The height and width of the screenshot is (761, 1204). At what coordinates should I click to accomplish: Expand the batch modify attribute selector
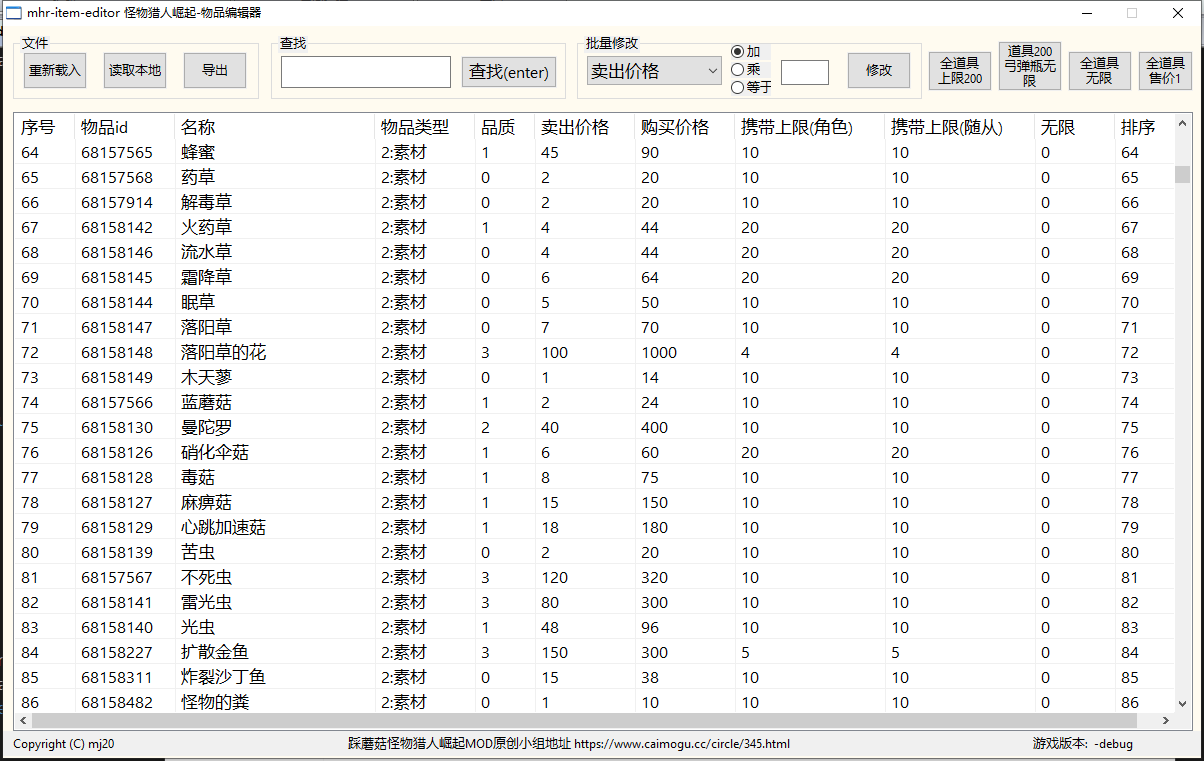click(x=711, y=71)
